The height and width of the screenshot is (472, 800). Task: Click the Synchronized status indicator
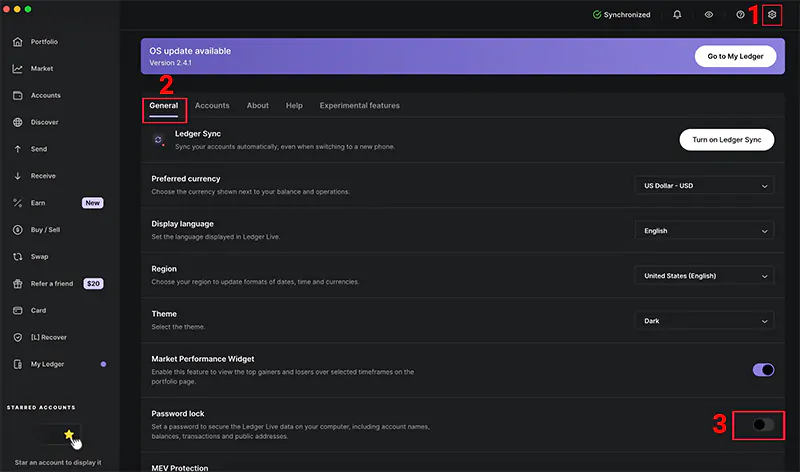pos(621,15)
